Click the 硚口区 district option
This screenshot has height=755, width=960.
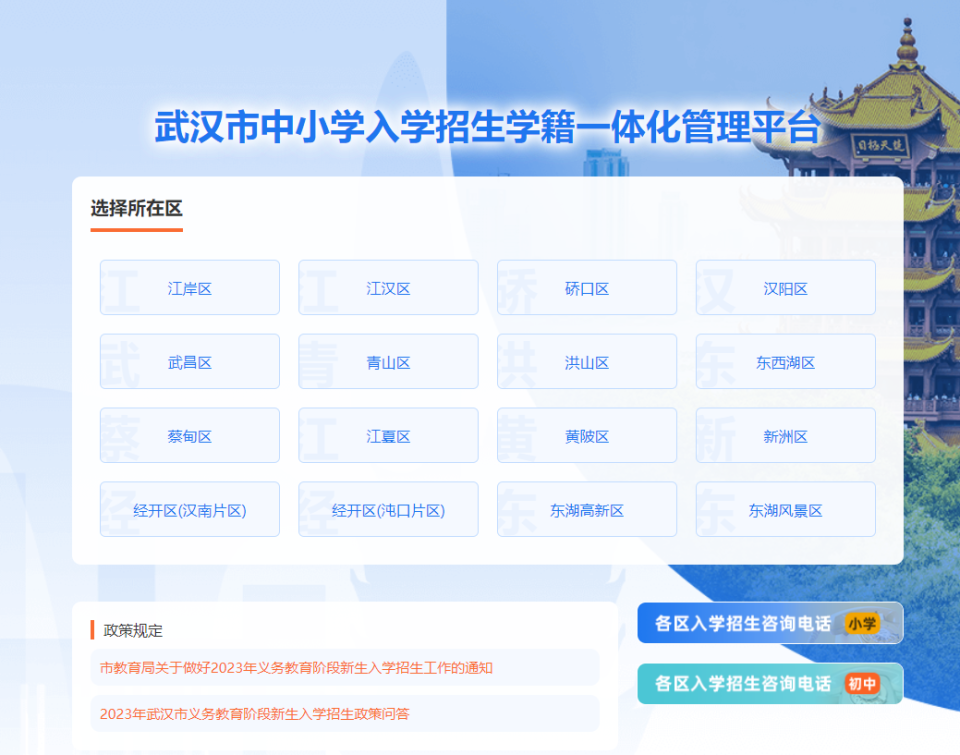pyautogui.click(x=586, y=288)
